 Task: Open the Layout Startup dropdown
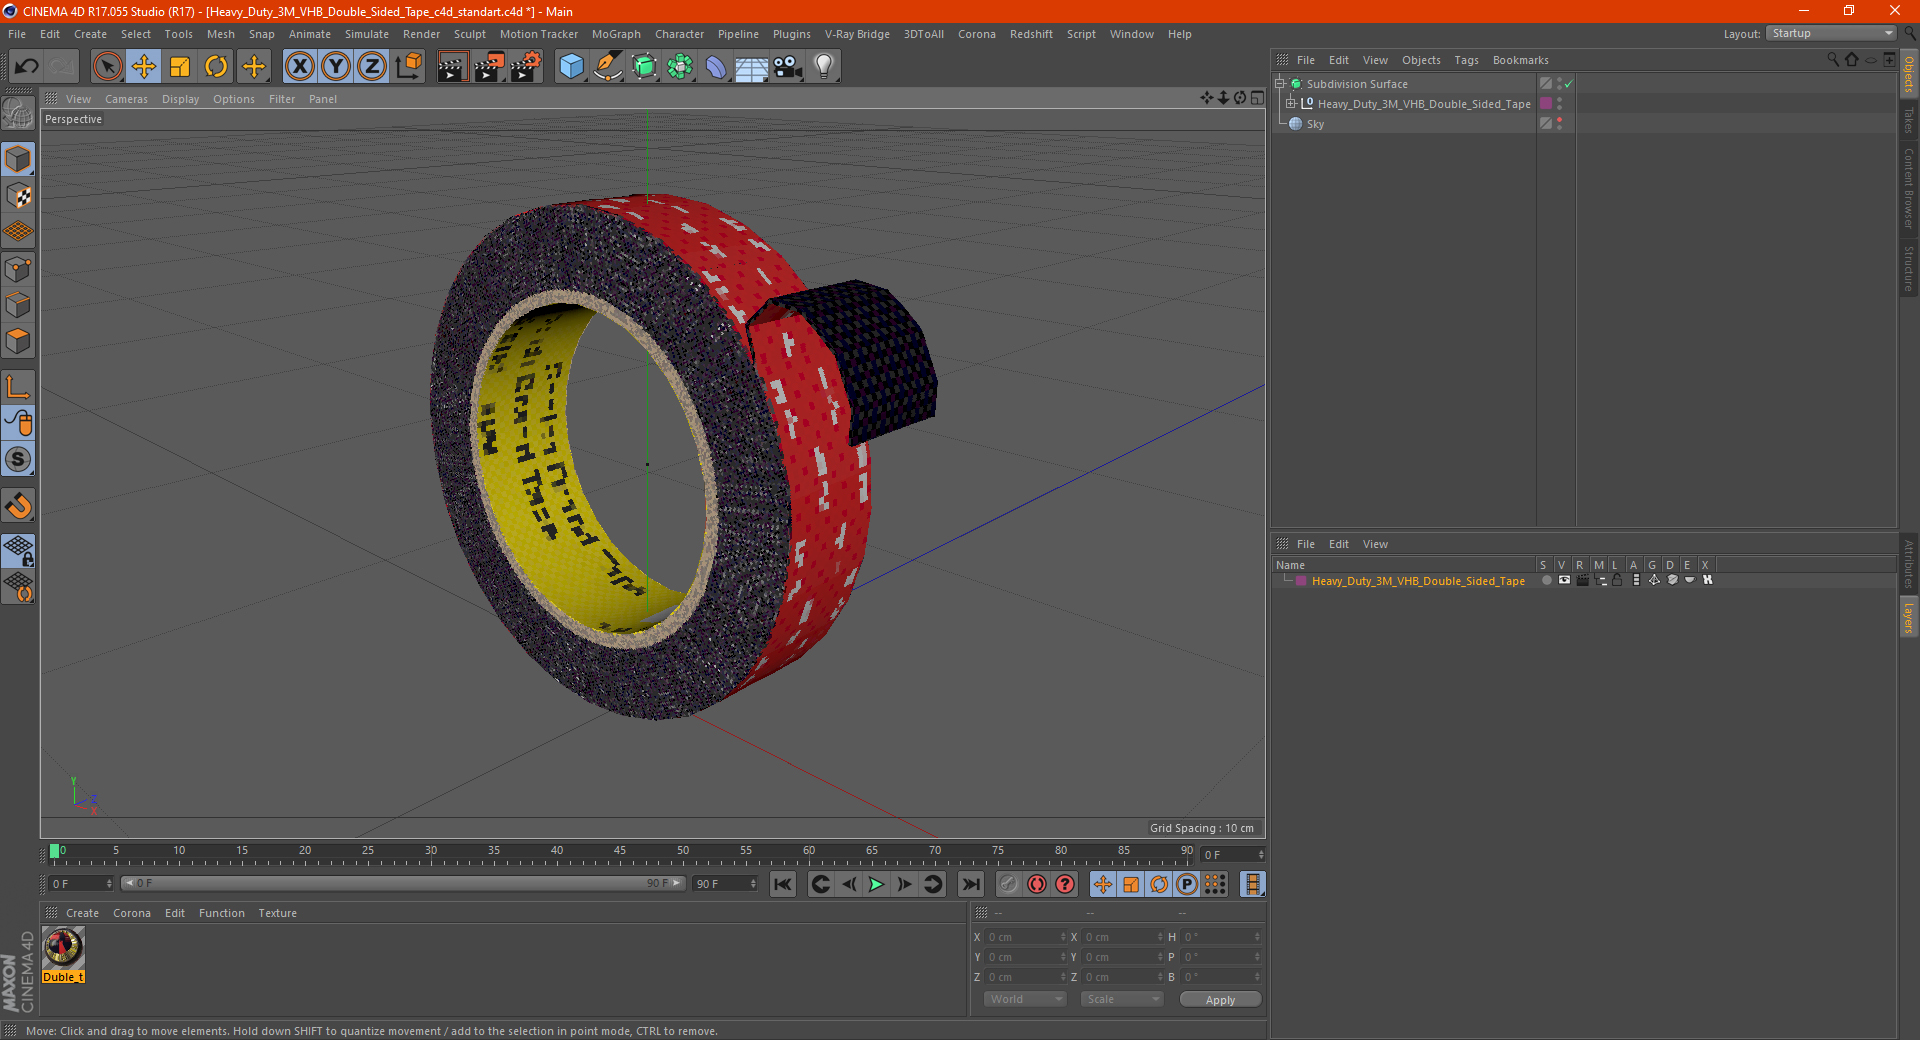[1831, 33]
